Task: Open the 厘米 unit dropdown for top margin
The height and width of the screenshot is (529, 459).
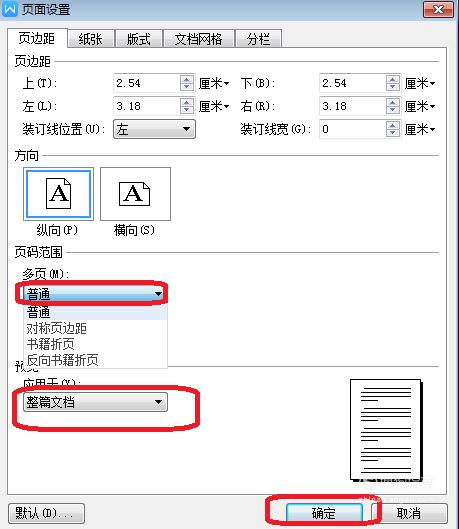Action: (214, 83)
